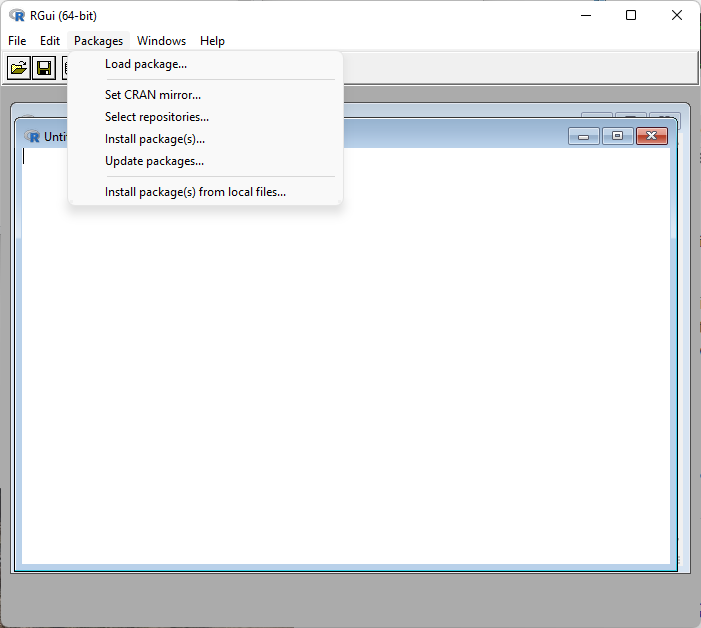Click the save floppy disk icon
This screenshot has width=701, height=628.
click(x=44, y=68)
